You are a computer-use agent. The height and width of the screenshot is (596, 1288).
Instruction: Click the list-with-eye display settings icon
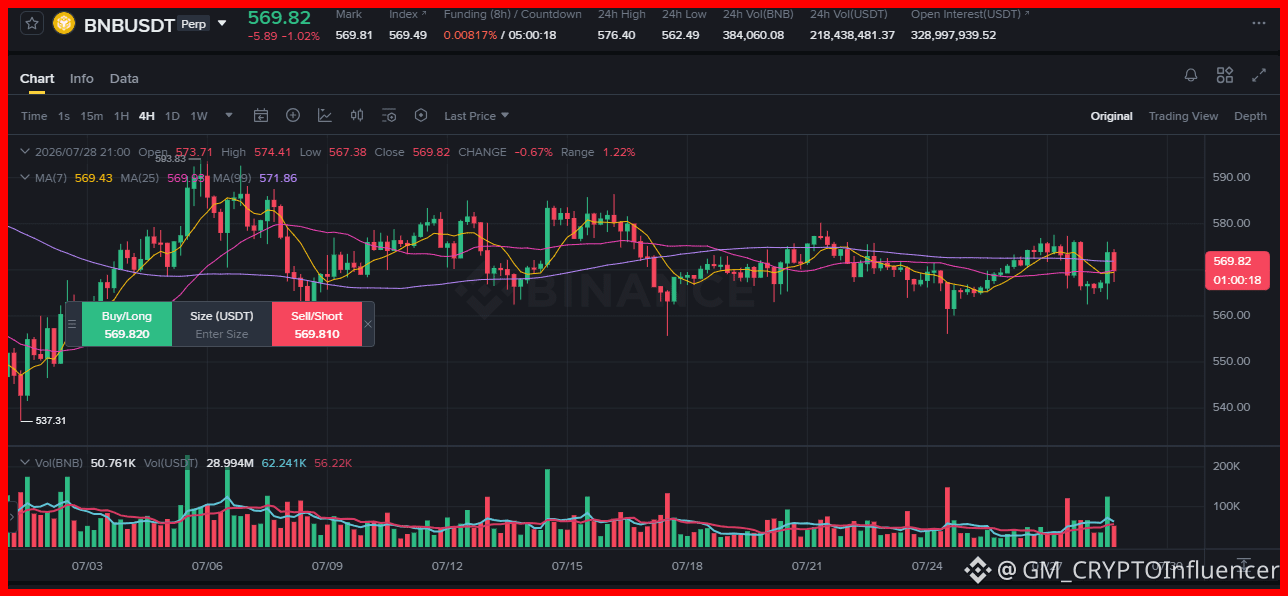pyautogui.click(x=389, y=116)
